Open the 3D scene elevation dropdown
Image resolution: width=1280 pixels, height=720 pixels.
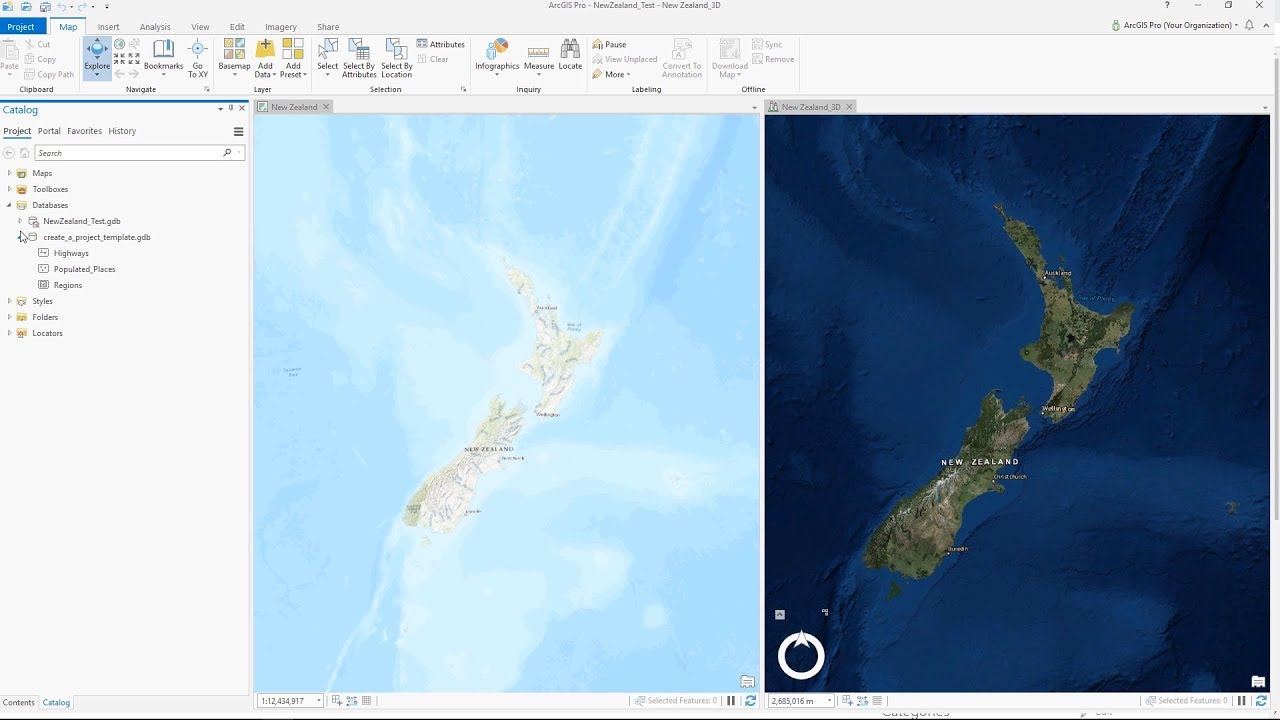[829, 701]
